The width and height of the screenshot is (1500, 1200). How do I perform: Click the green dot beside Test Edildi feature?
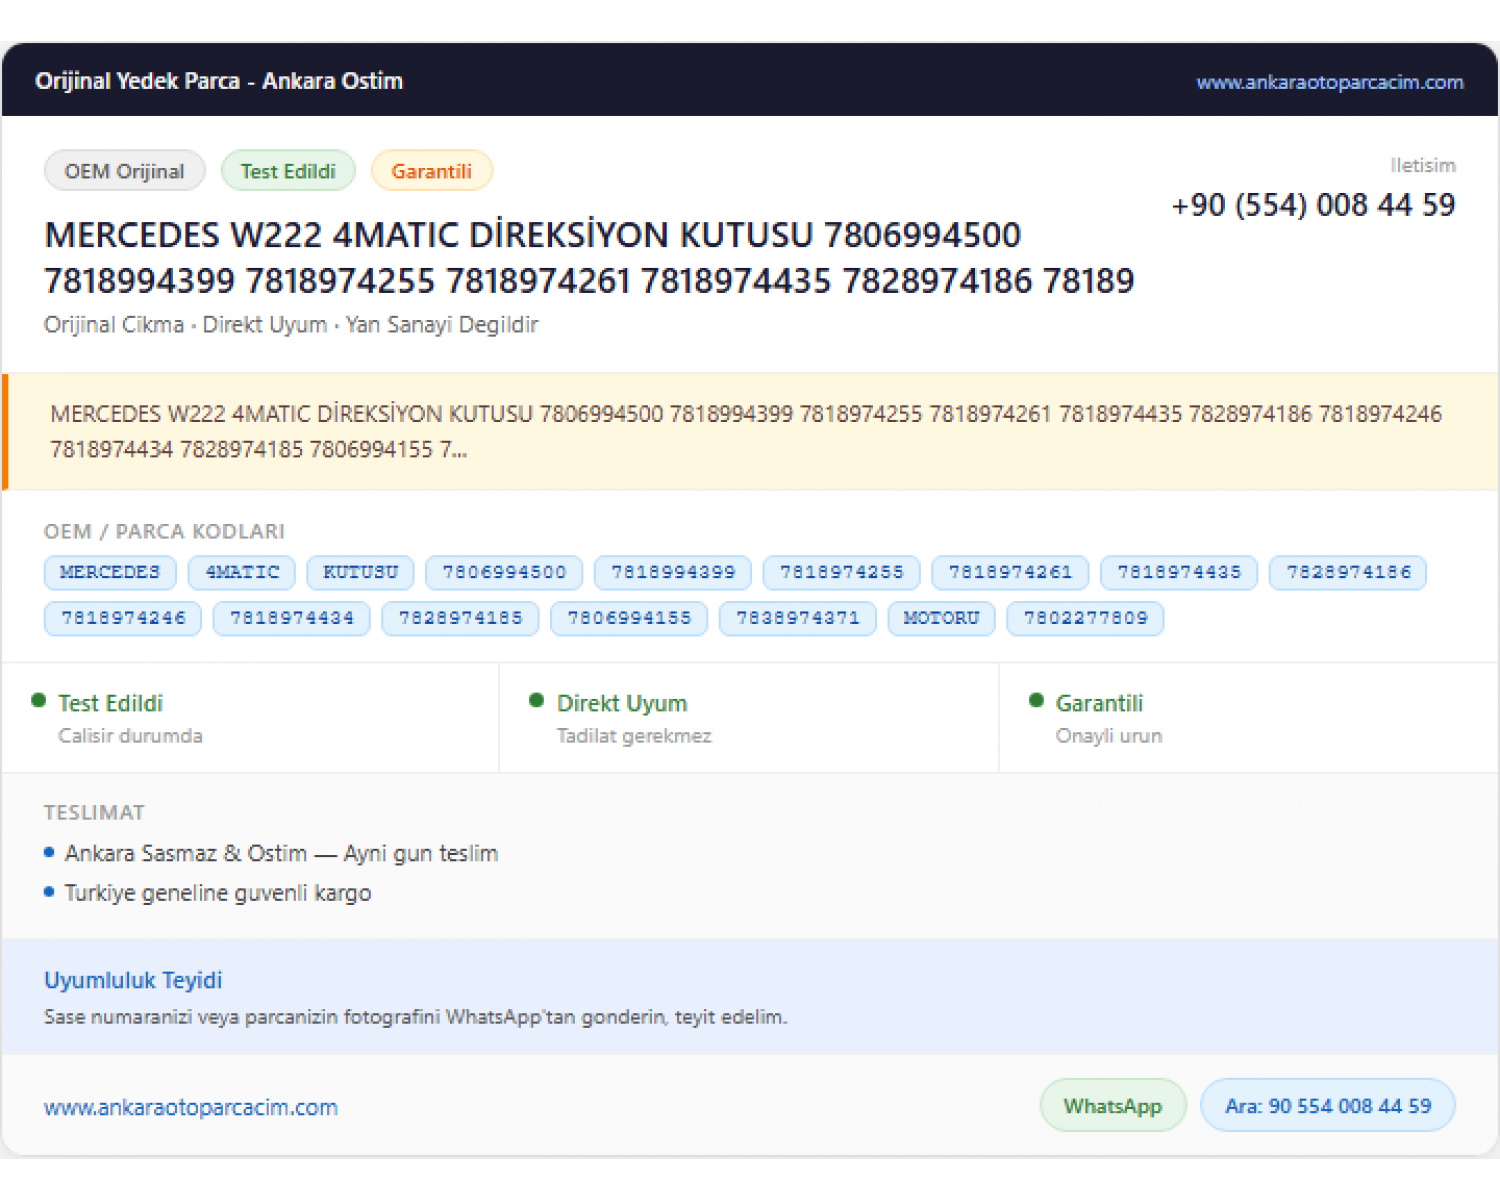[39, 701]
